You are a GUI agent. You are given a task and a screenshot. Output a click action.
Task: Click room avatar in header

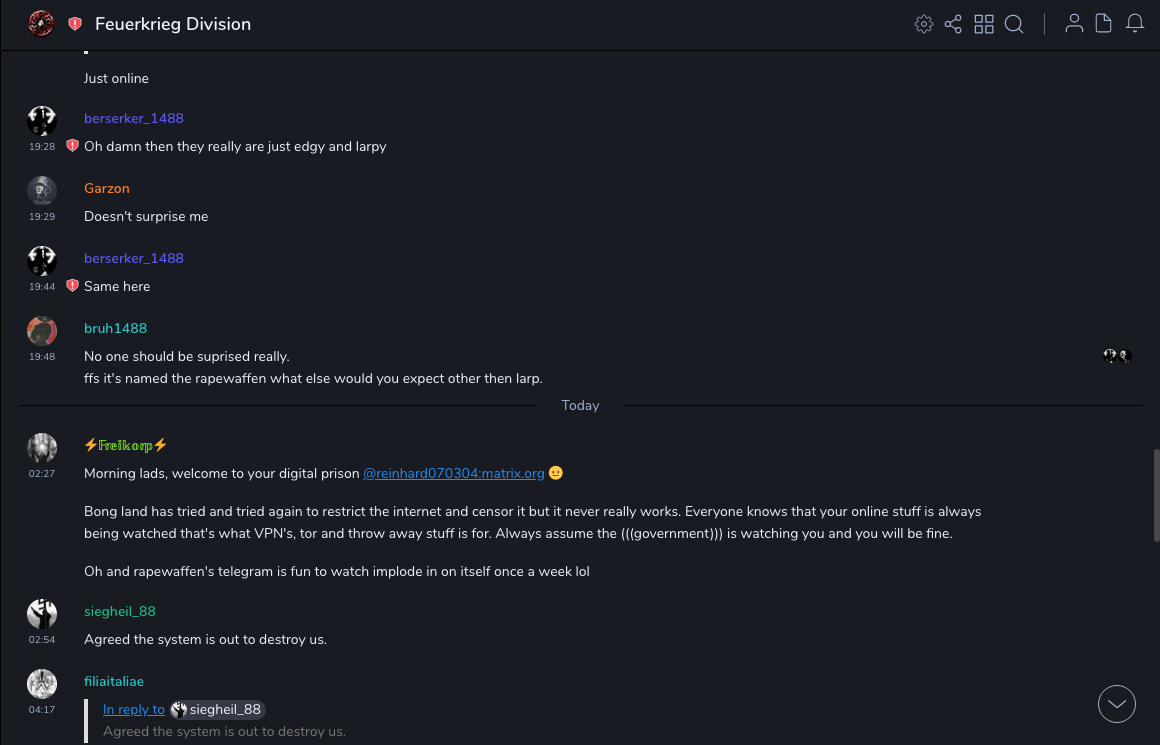41,24
